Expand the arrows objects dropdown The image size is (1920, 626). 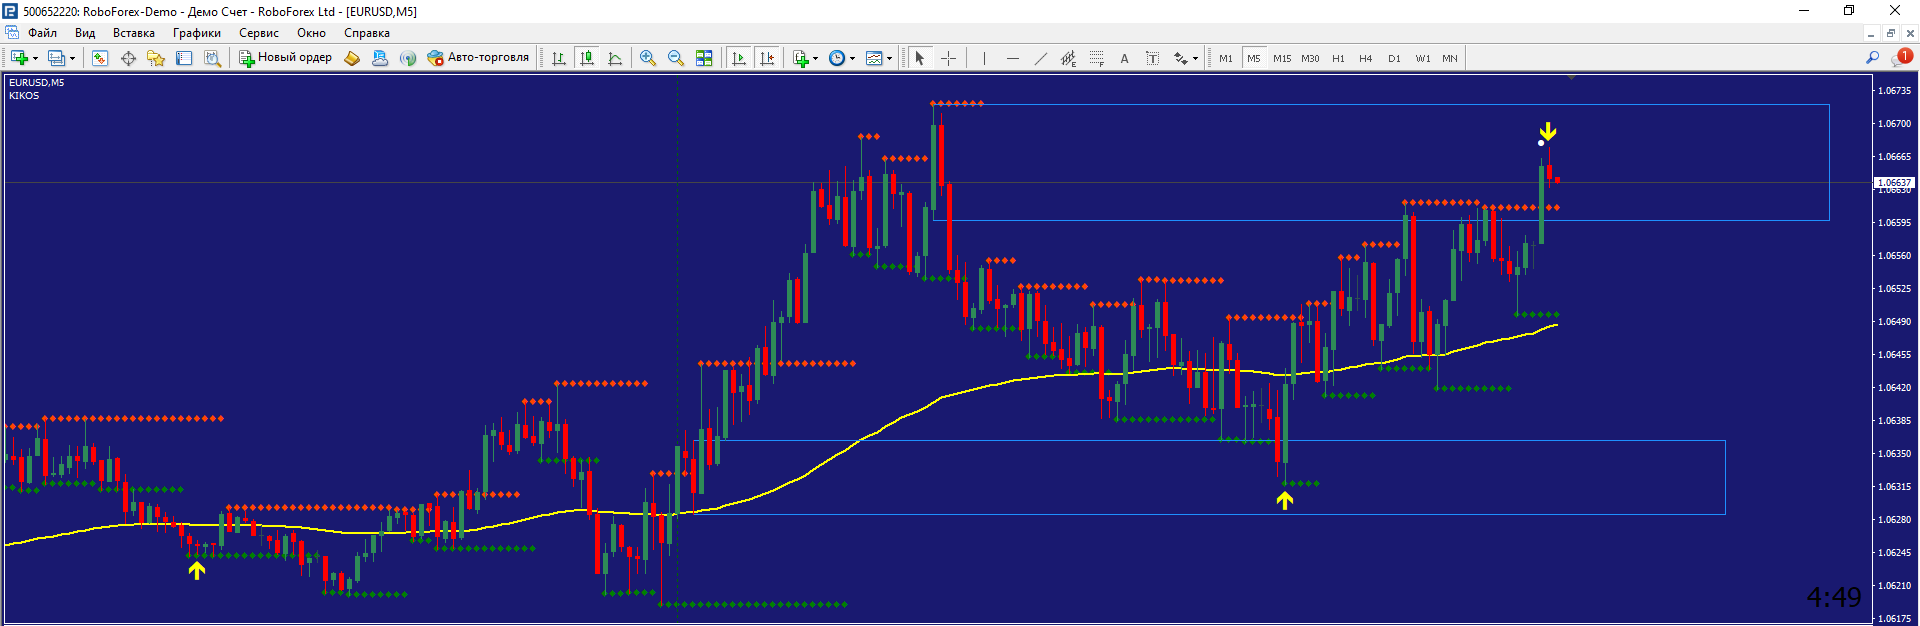[1195, 58]
